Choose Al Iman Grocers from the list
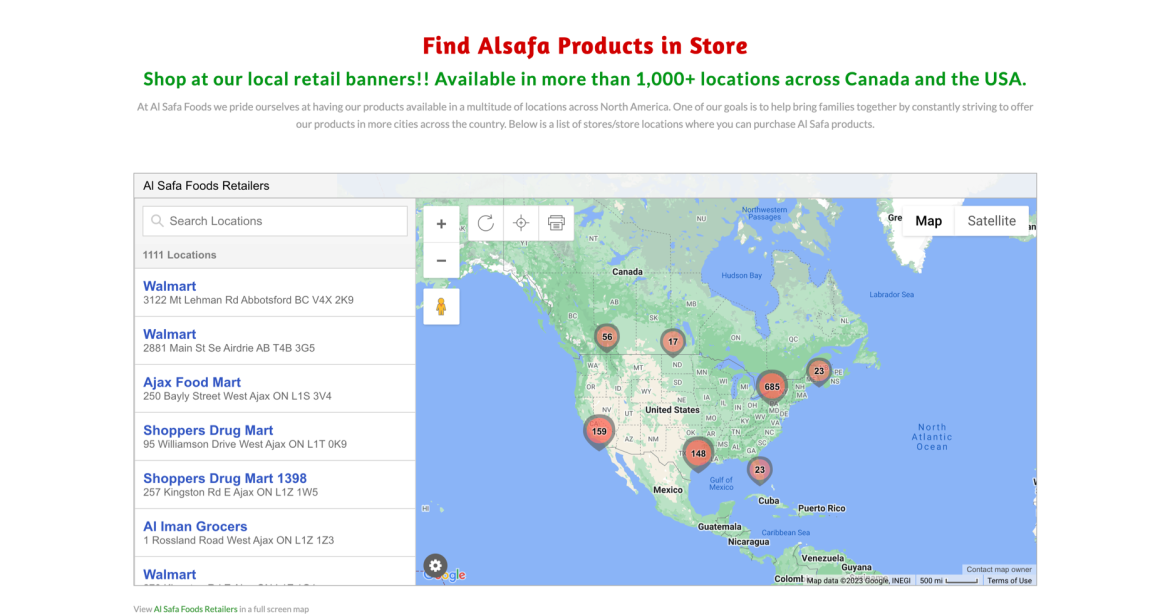This screenshot has height=614, width=1170. [195, 526]
